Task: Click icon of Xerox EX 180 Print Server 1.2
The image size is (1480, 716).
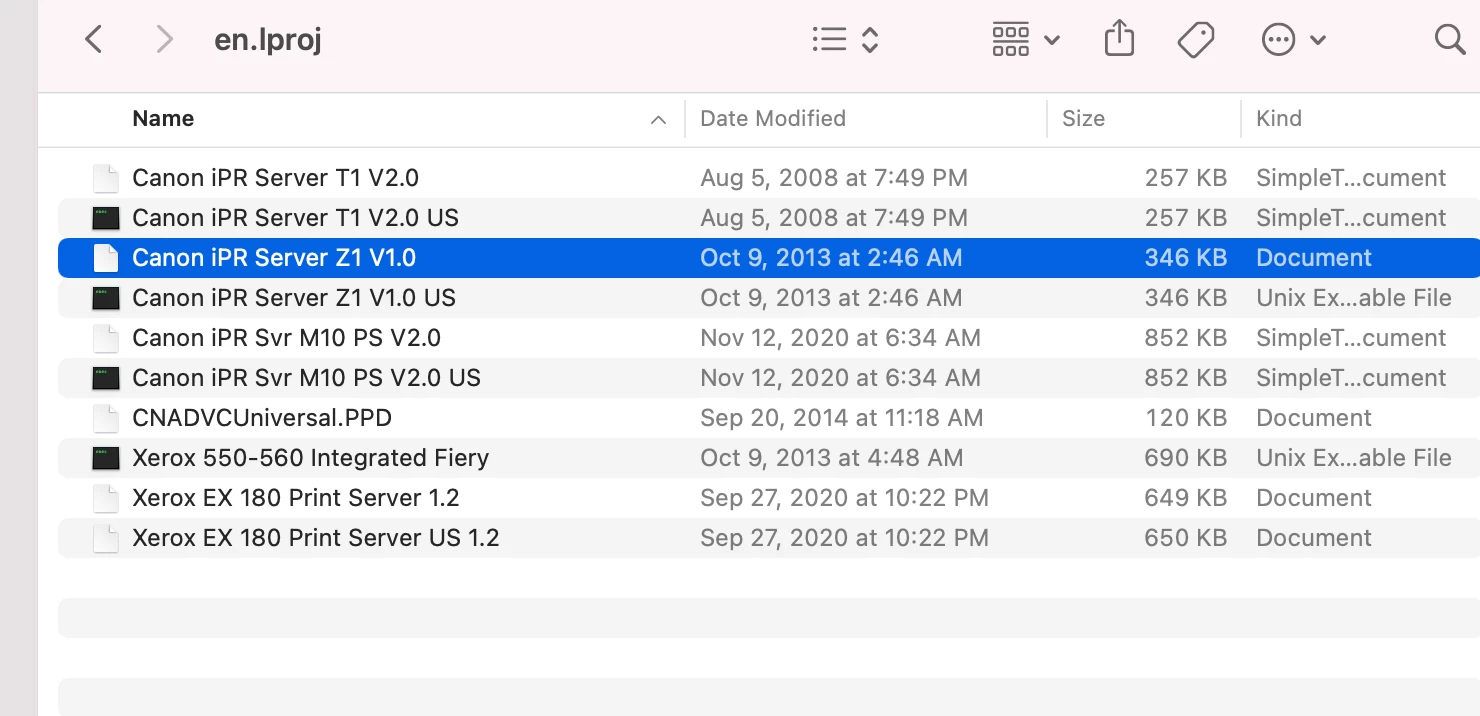Action: tap(105, 498)
